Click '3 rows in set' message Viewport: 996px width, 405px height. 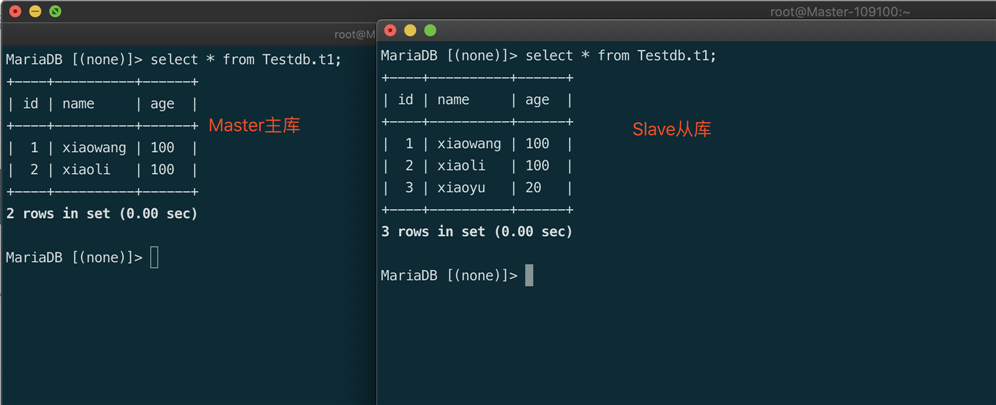pos(477,232)
